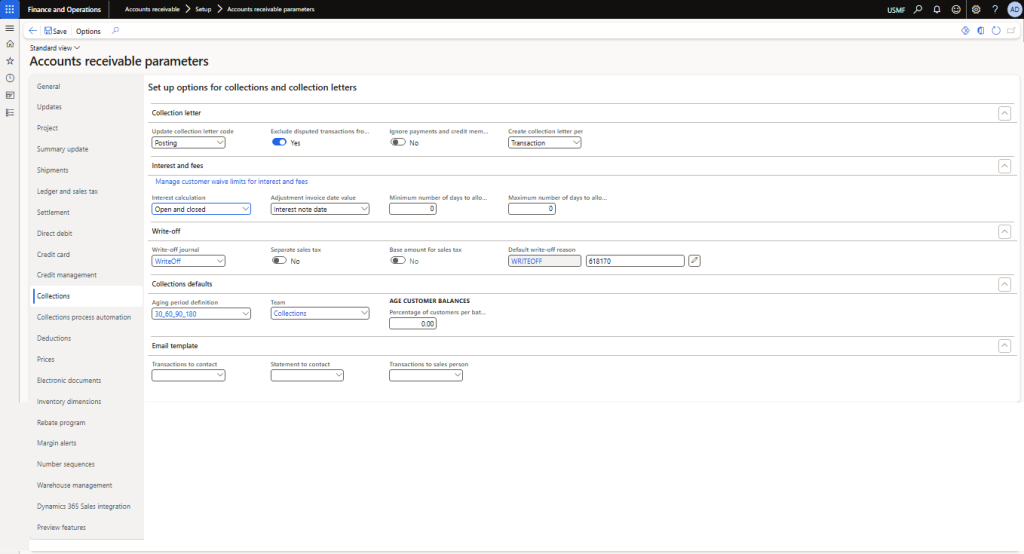The height and width of the screenshot is (554, 1024).
Task: Open Favorites star in left rail
Action: [x=10, y=61]
